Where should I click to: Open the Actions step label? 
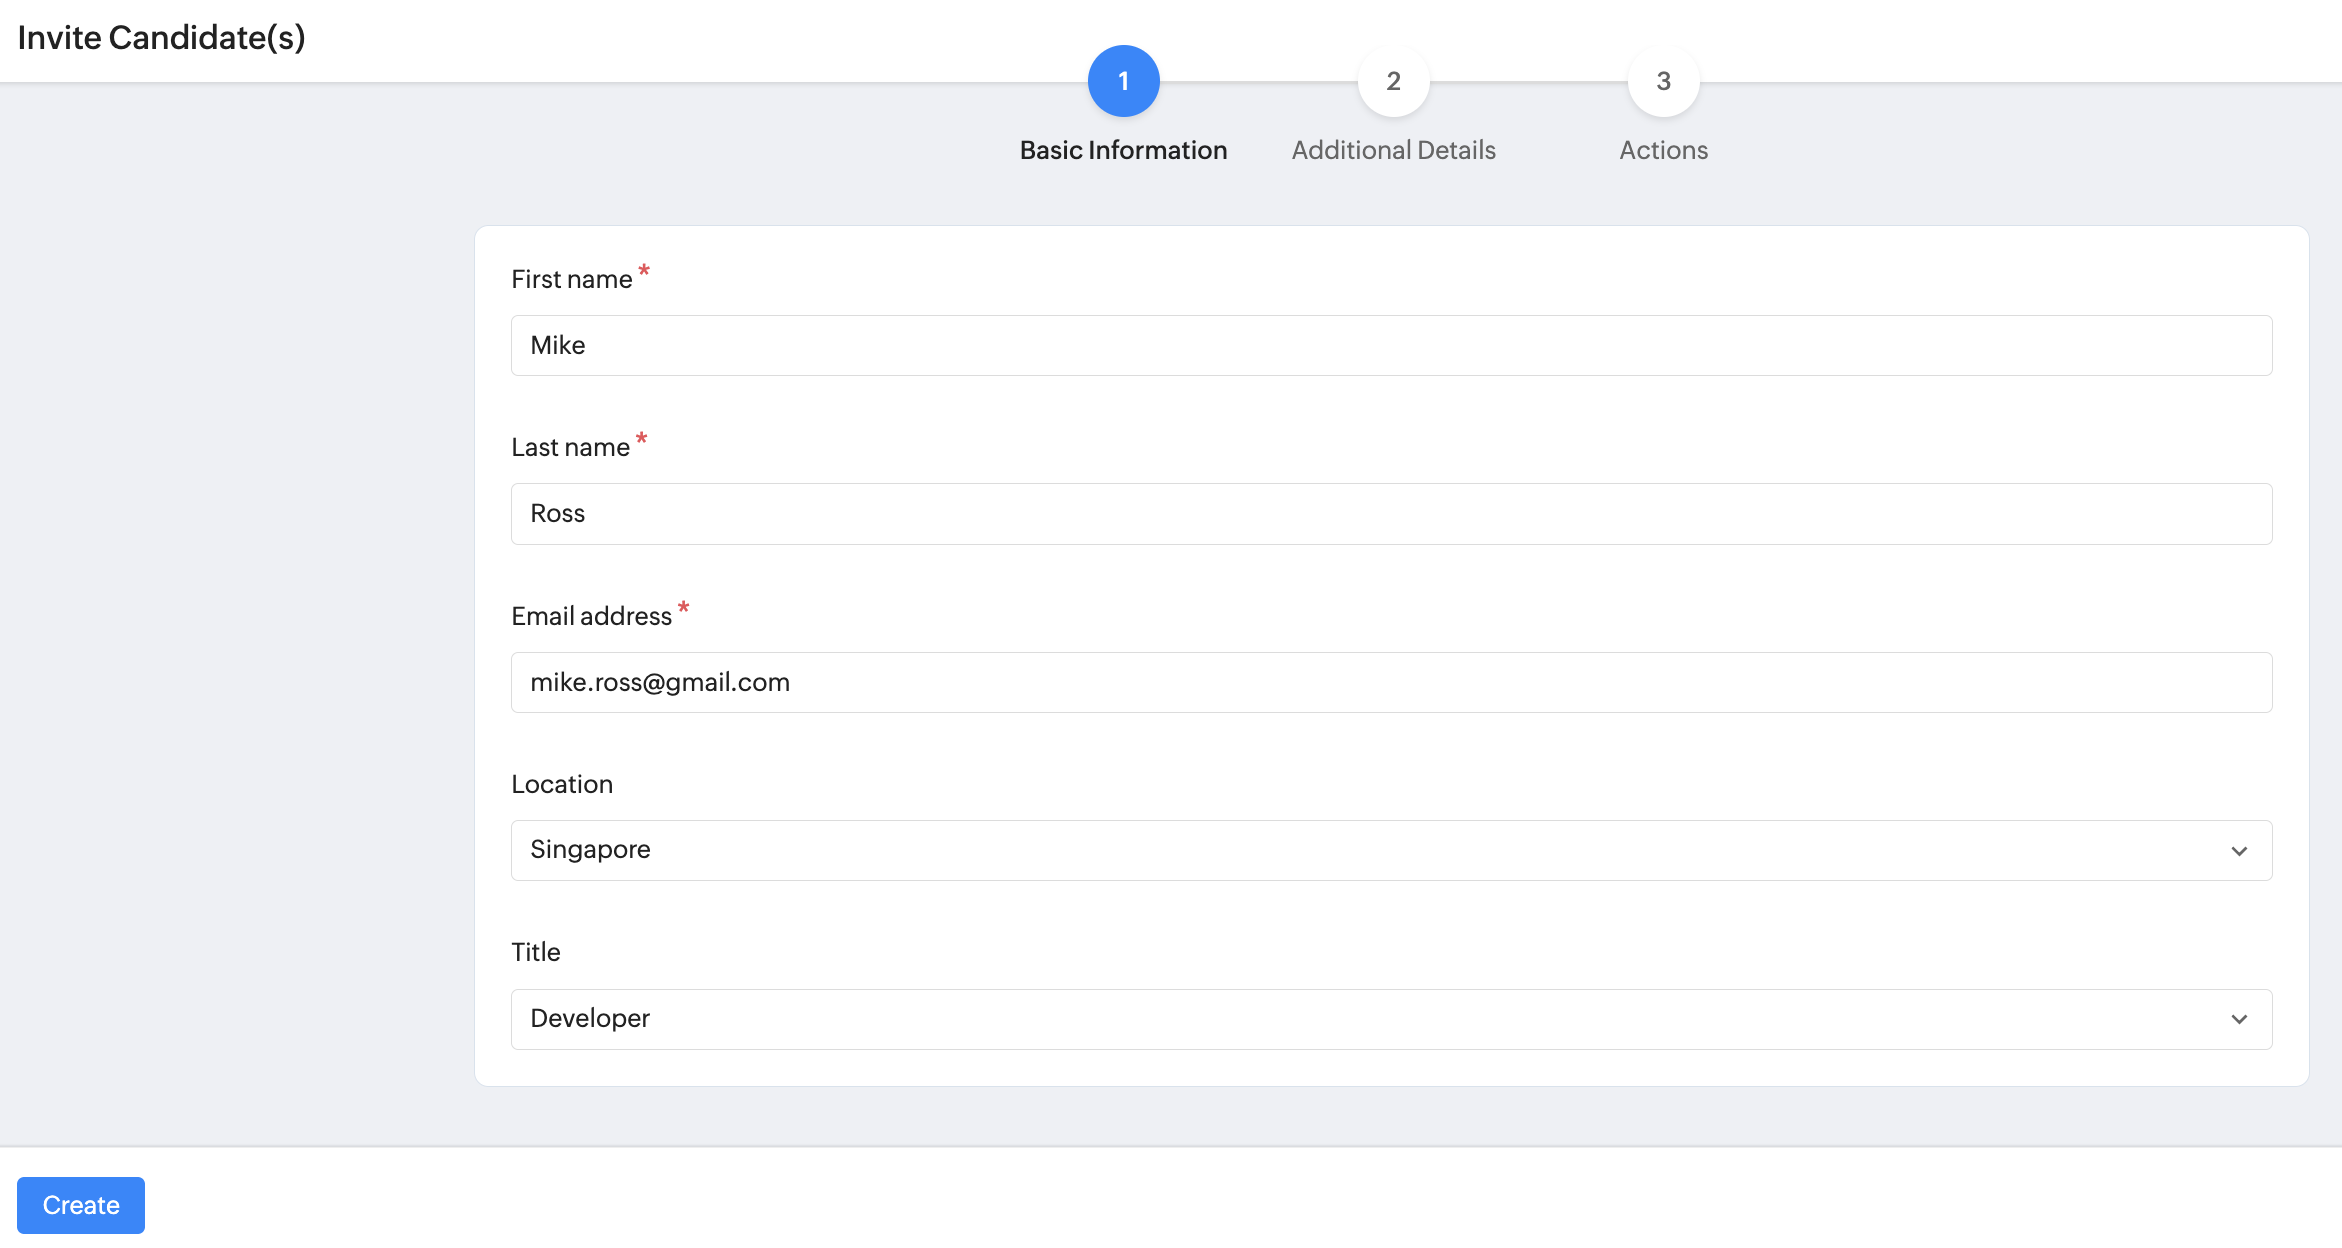click(1663, 150)
